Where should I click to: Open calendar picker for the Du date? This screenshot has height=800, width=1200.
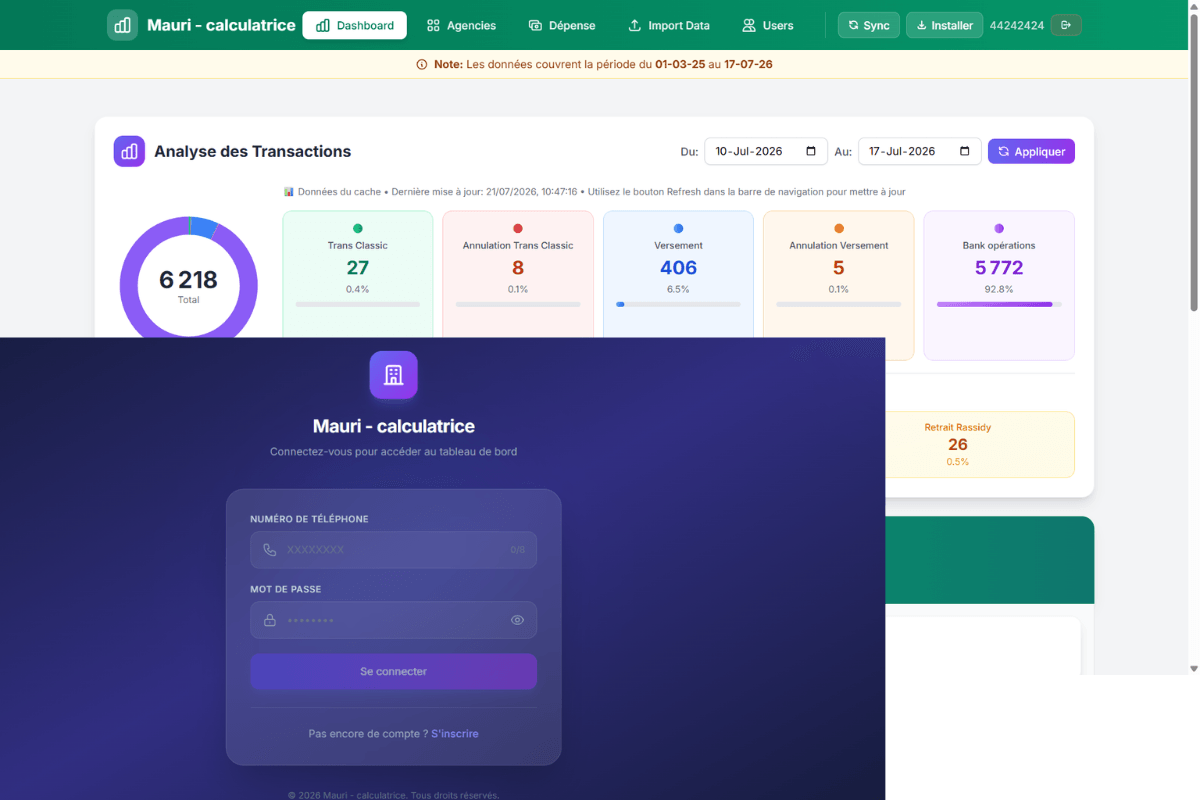tap(811, 151)
